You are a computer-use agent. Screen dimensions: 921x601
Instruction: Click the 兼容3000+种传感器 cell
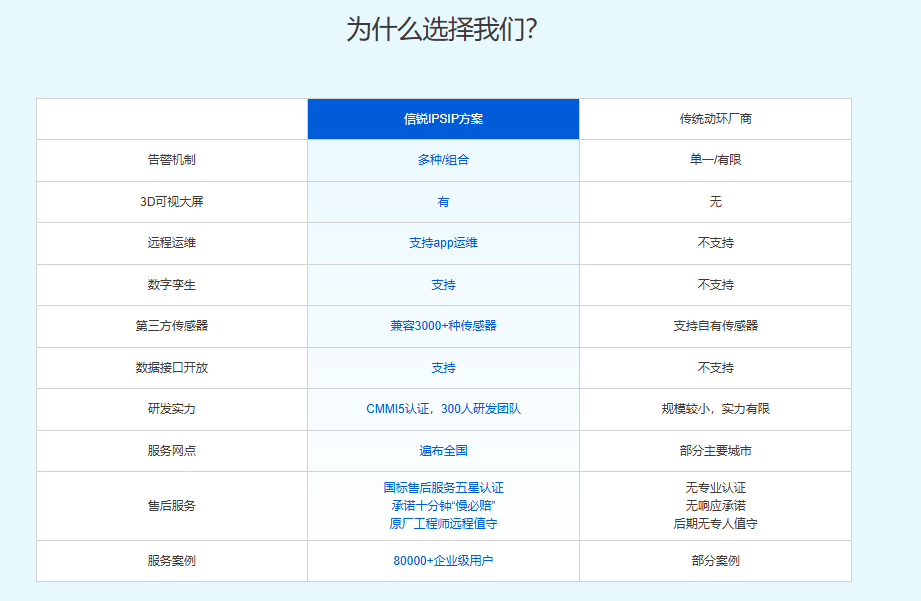coord(443,325)
